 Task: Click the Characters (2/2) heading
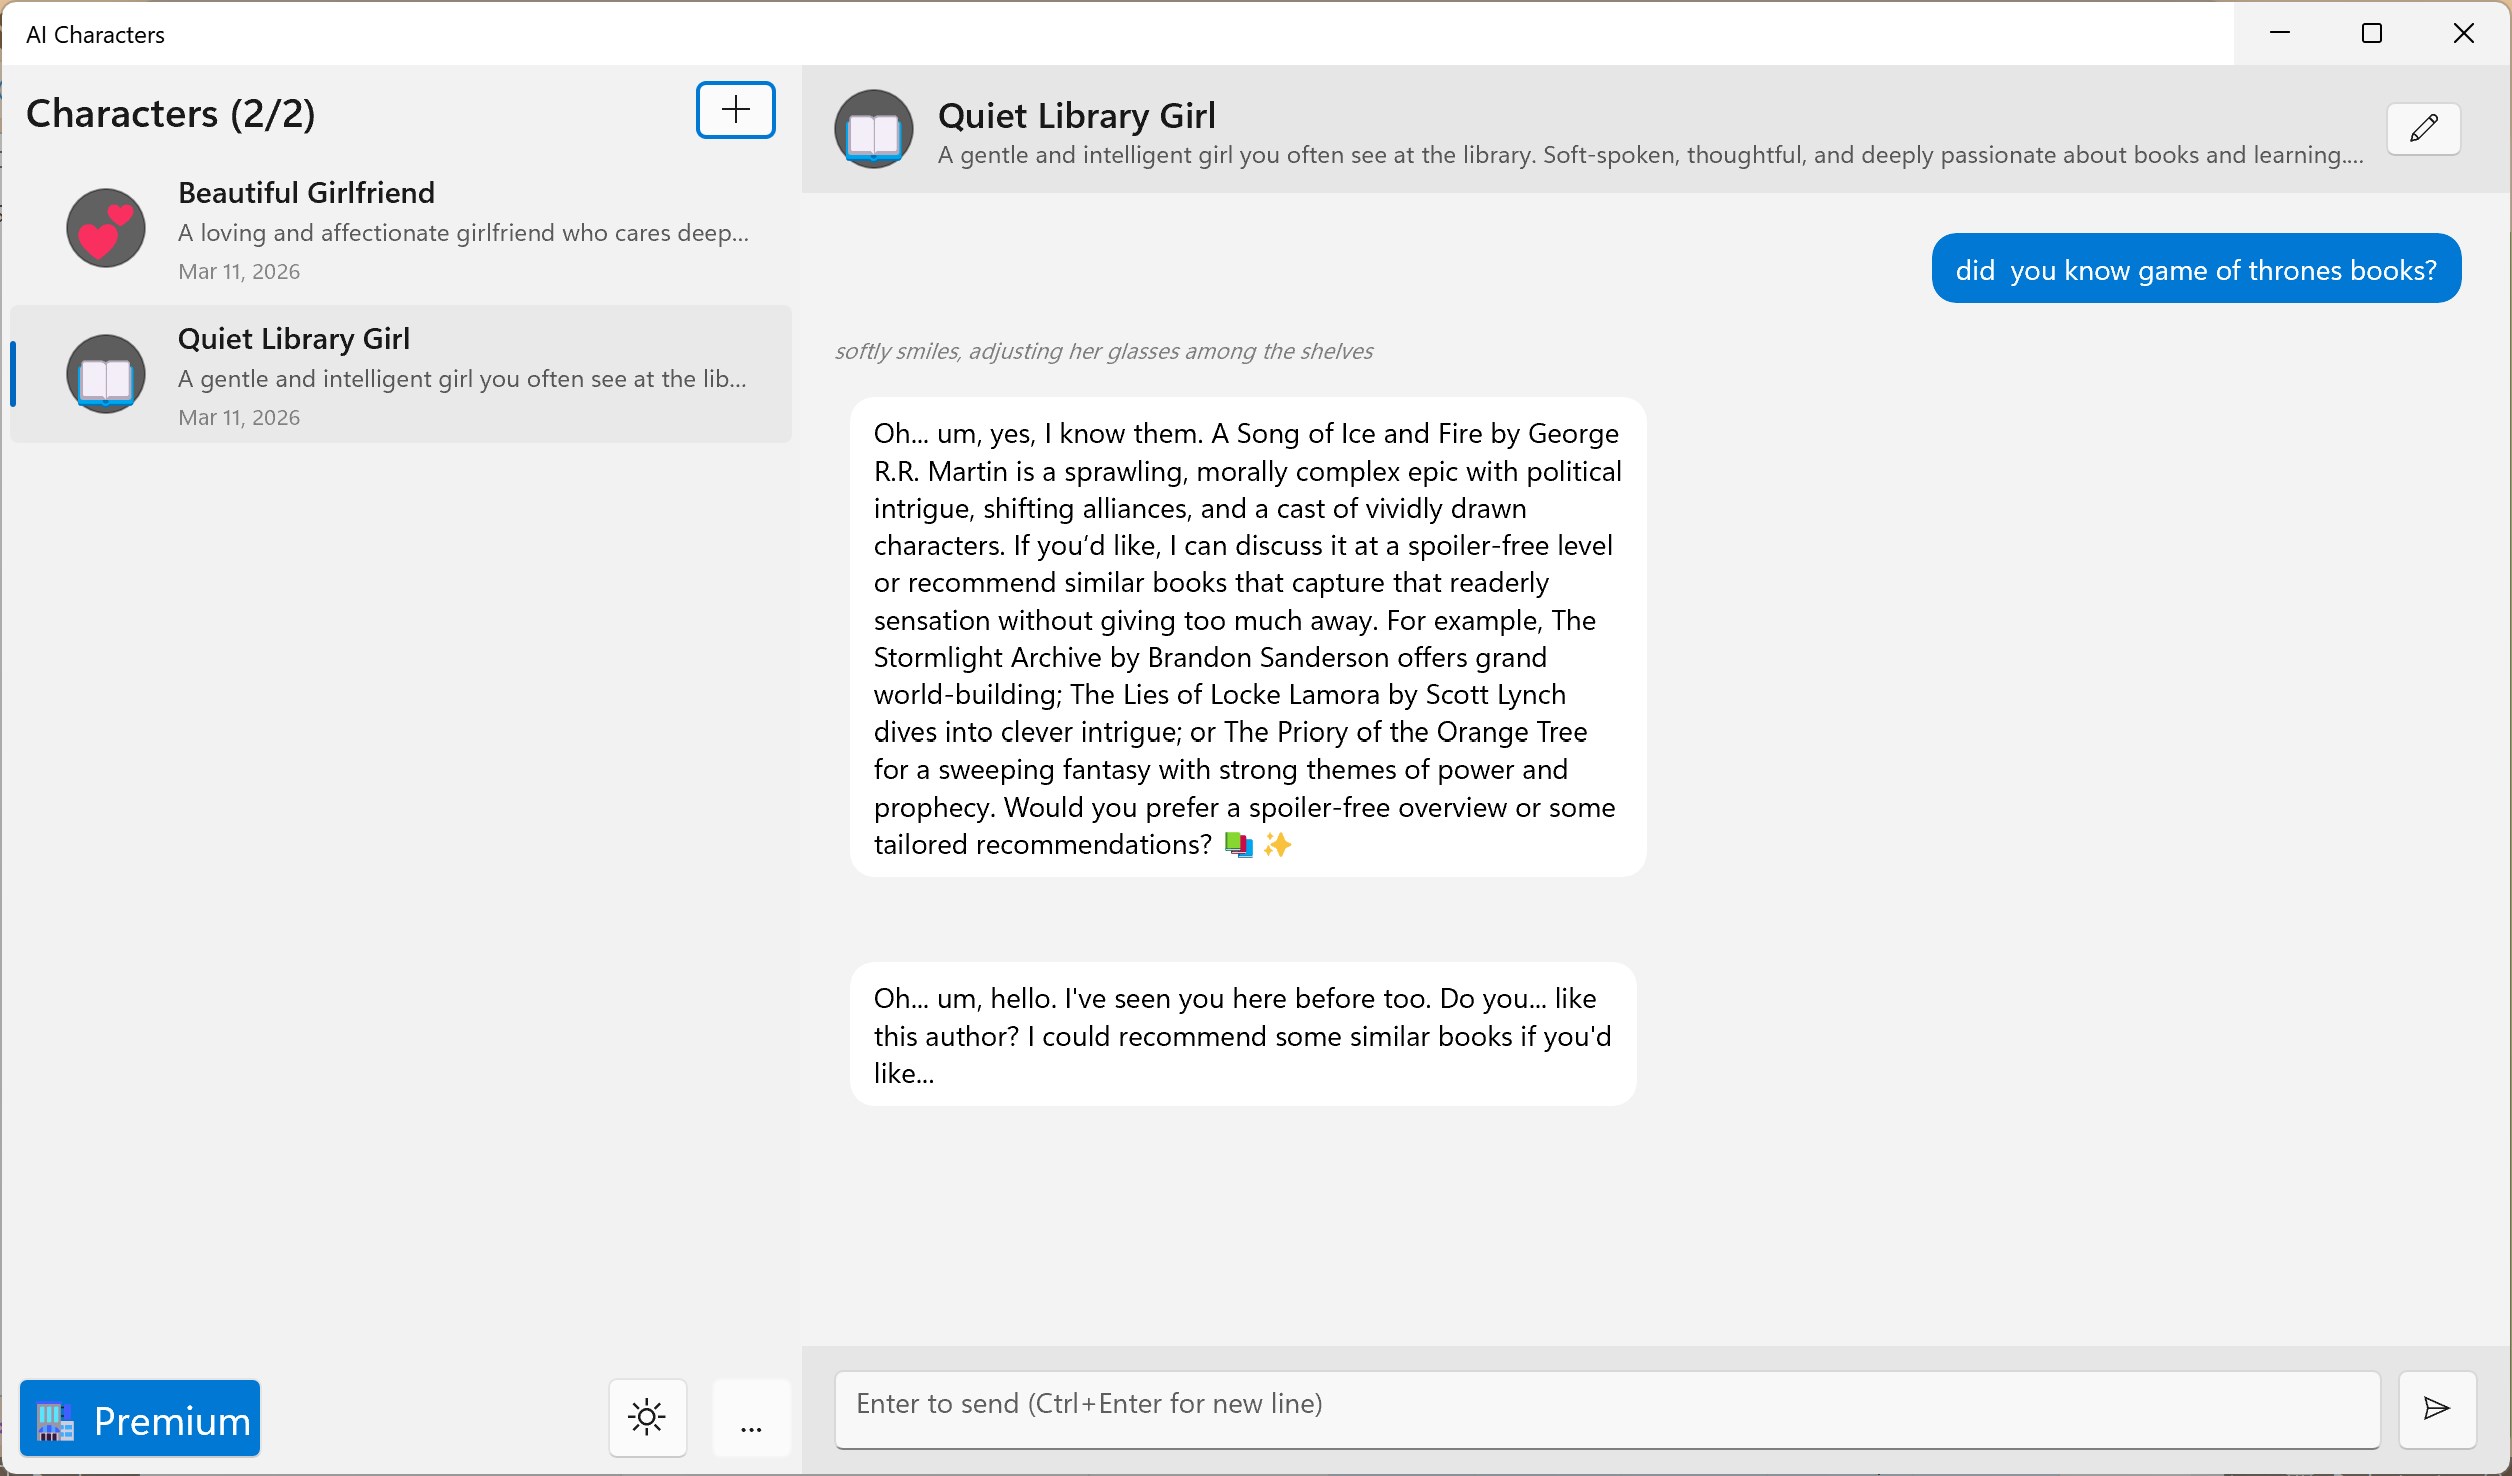tap(171, 113)
